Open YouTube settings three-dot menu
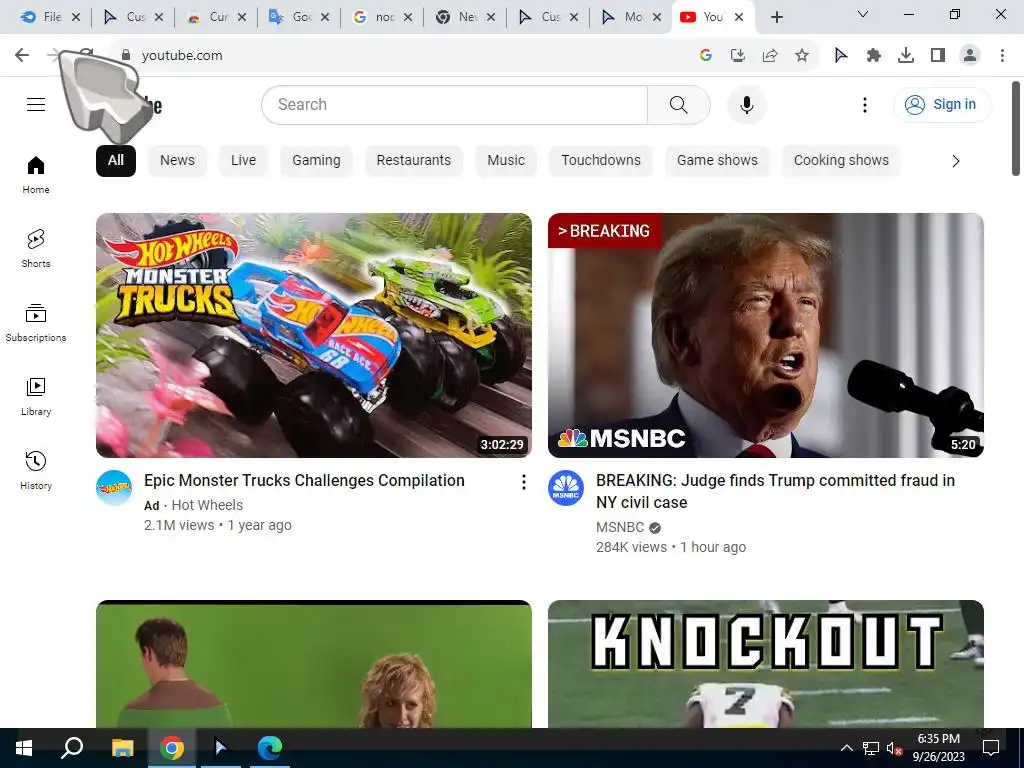This screenshot has width=1024, height=768. pyautogui.click(x=865, y=104)
